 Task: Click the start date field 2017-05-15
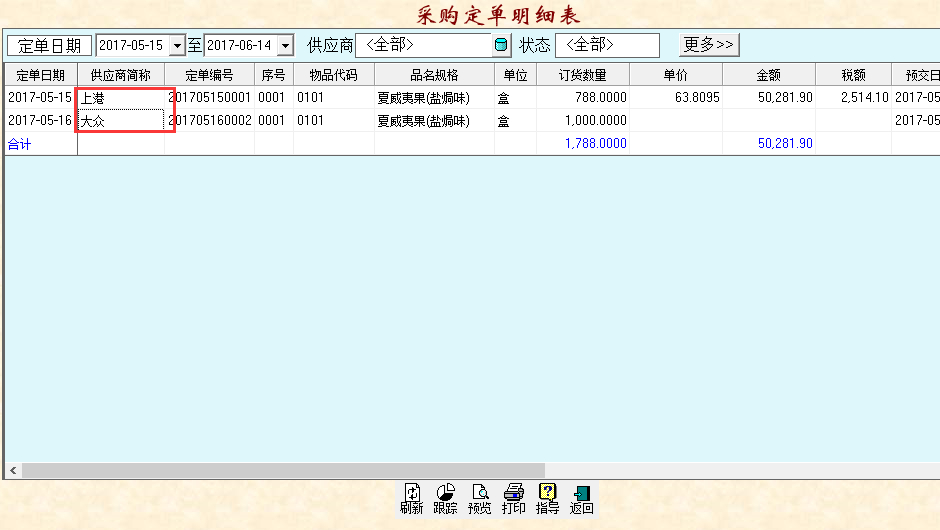click(x=132, y=46)
